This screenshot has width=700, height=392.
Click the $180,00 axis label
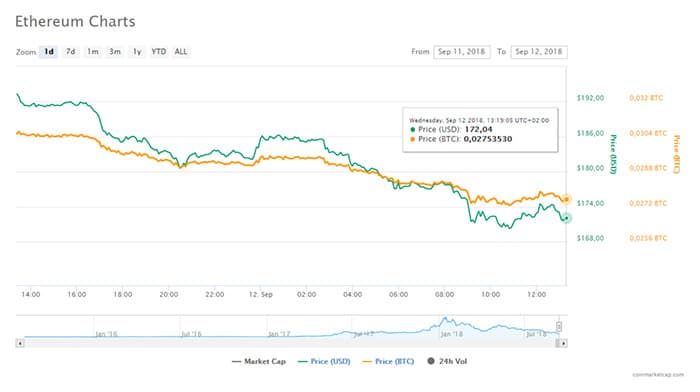(x=590, y=168)
